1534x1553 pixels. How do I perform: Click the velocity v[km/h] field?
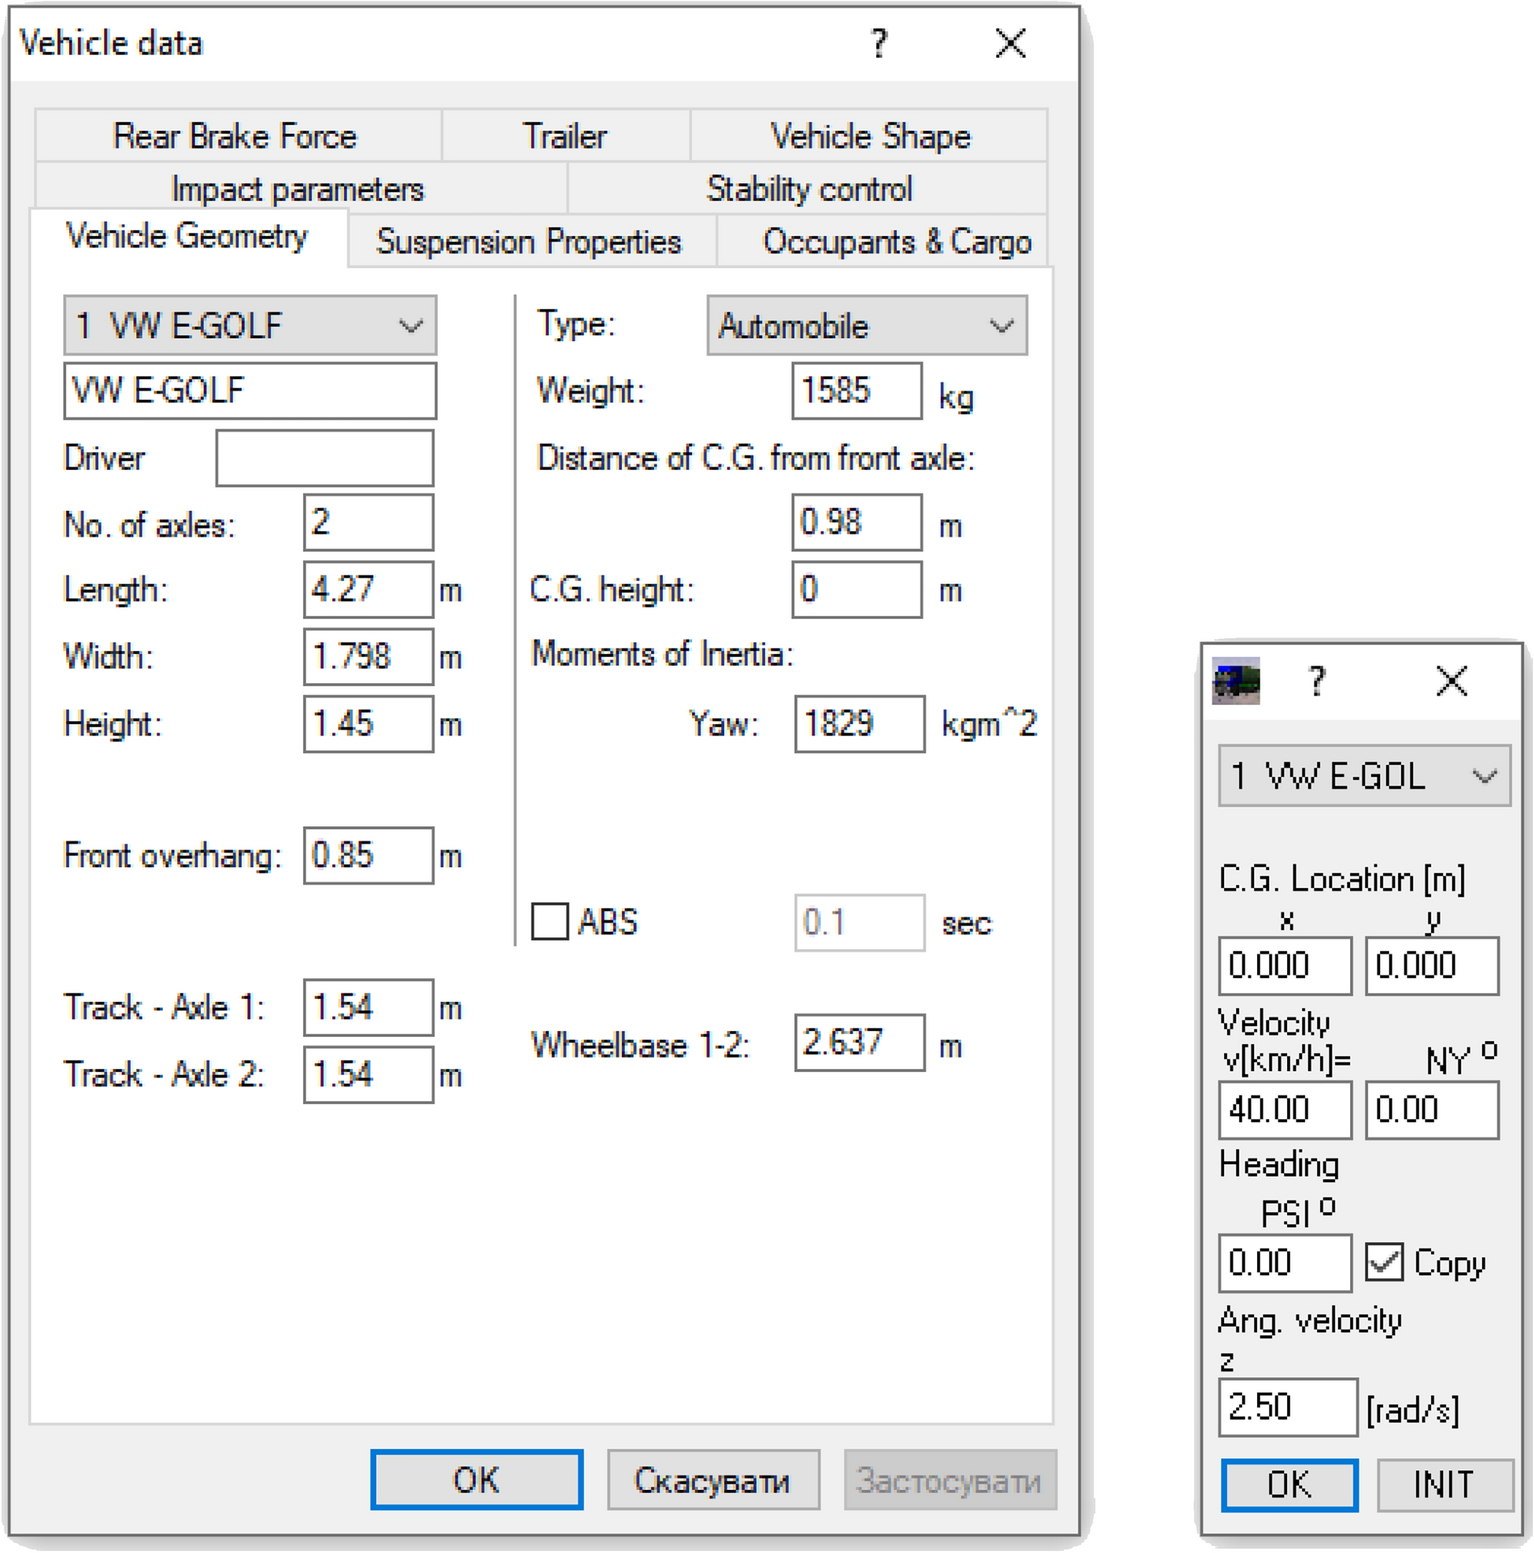[x=1284, y=1110]
